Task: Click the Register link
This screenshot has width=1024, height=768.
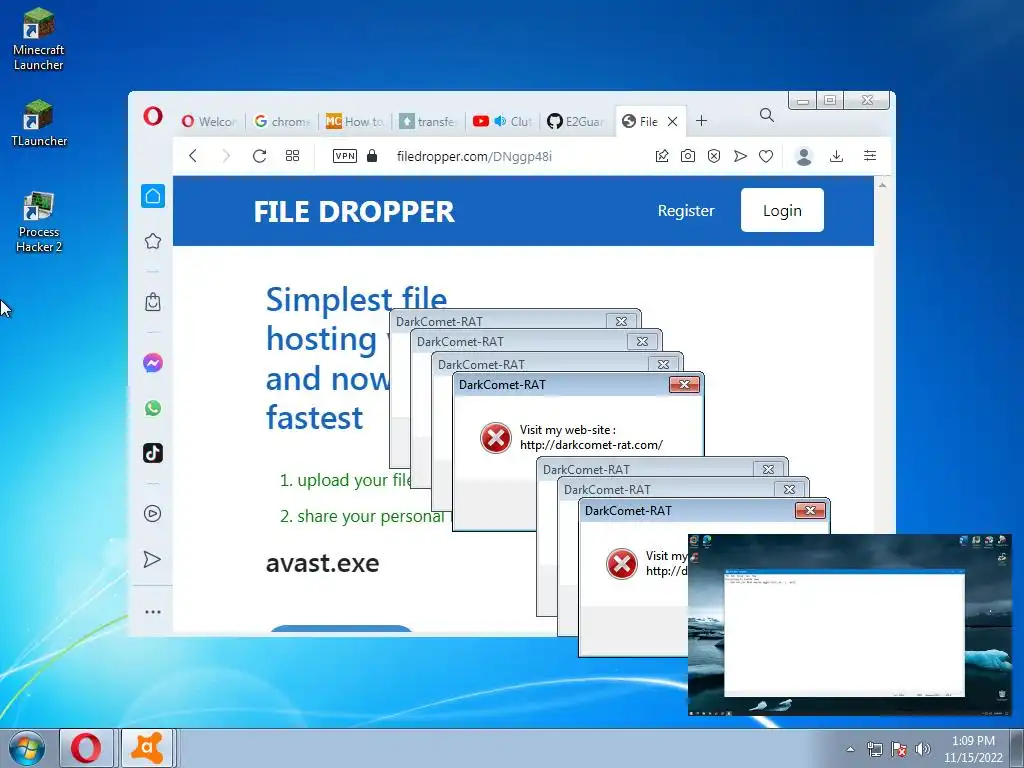Action: pyautogui.click(x=686, y=211)
